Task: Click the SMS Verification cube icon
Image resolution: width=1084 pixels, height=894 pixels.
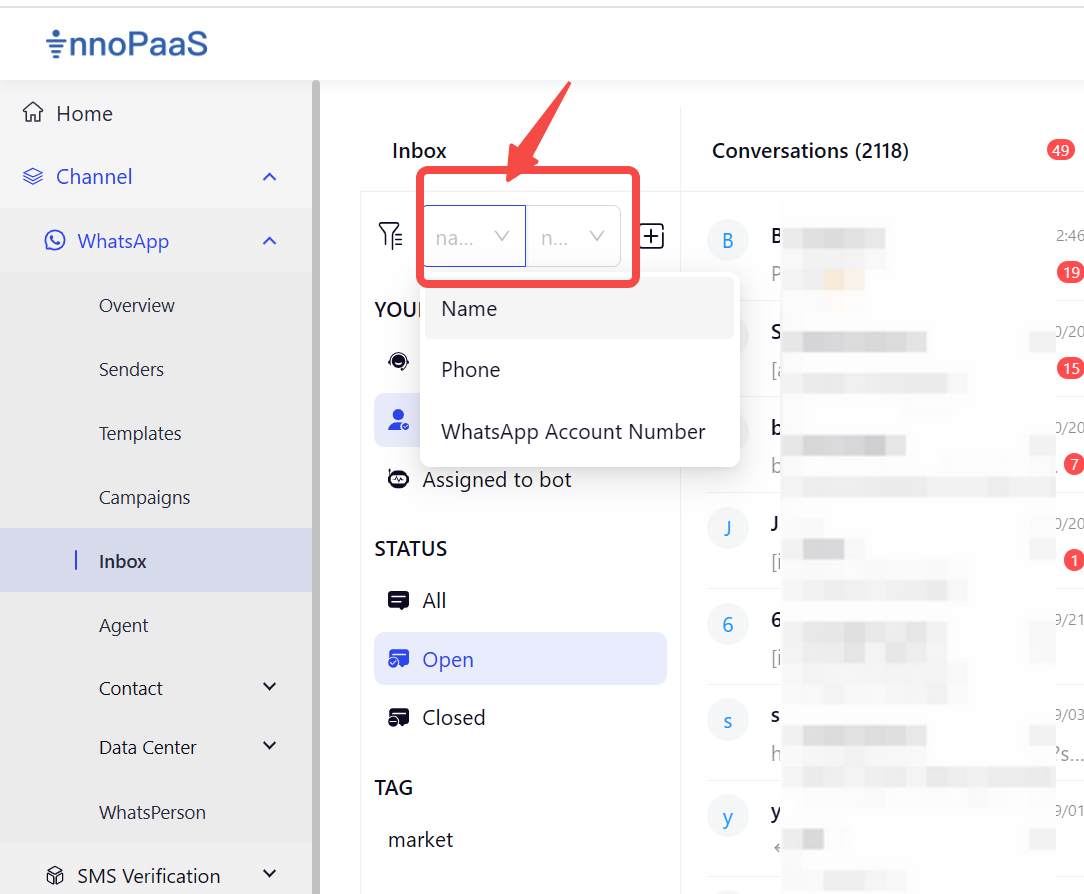Action: coord(55,876)
